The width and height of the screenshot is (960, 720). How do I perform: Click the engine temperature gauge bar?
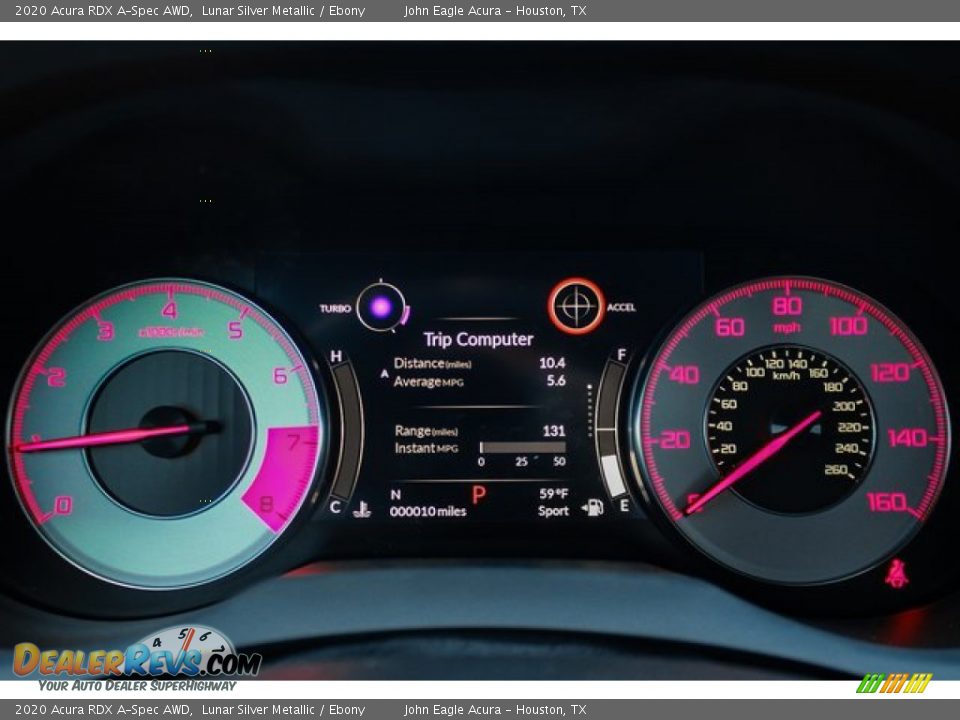pos(346,430)
